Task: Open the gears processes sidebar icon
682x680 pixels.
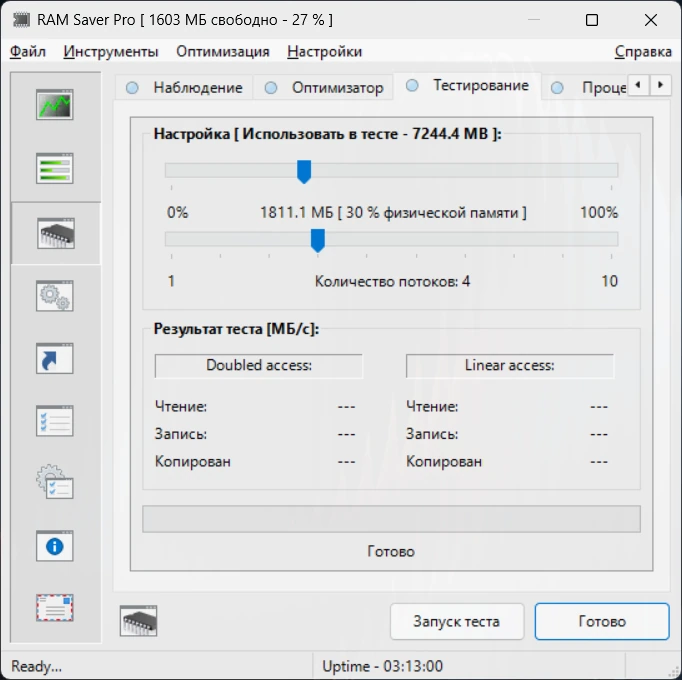Action: tap(55, 296)
